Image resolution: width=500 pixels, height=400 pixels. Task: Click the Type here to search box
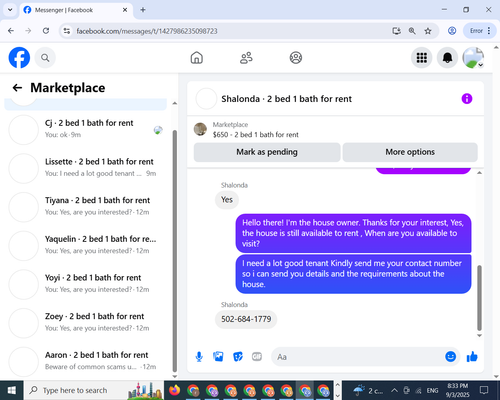pyautogui.click(x=94, y=390)
